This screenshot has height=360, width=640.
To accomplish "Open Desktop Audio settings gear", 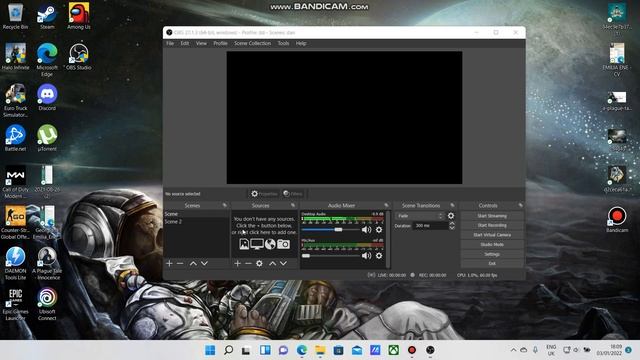I will [379, 230].
